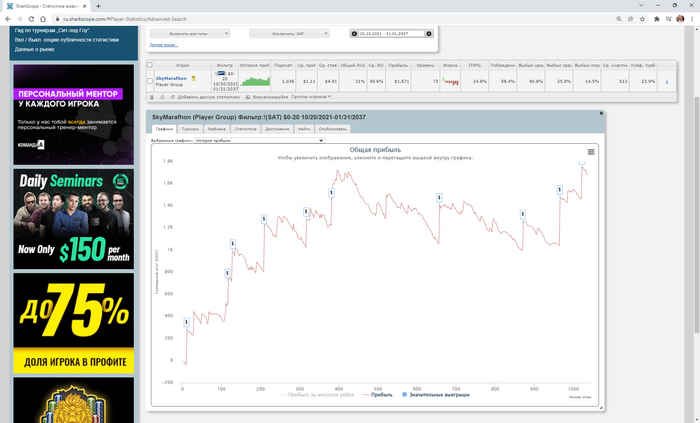Open the selected graphs "История прибыли" dropdown
The width and height of the screenshot is (700, 423).
tap(259, 141)
